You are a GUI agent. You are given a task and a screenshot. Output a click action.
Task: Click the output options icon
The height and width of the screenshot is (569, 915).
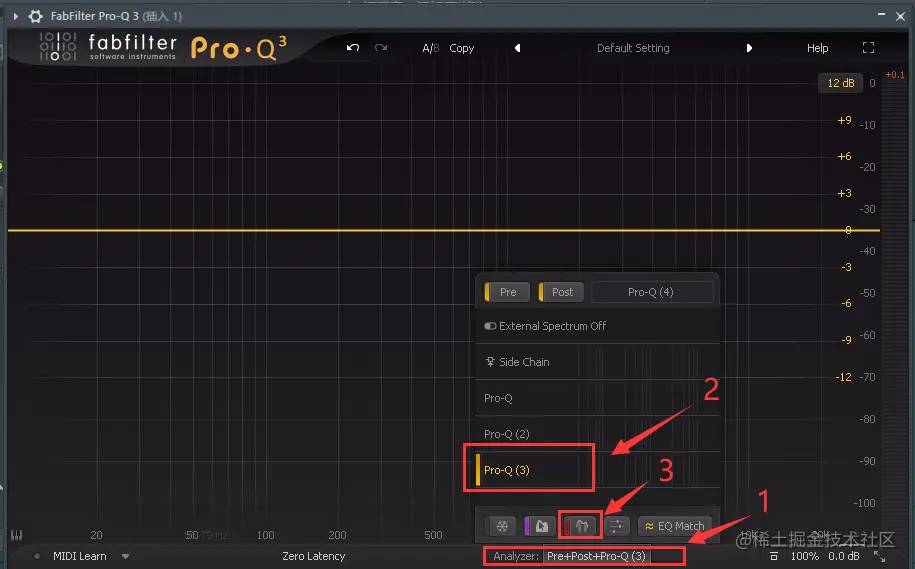point(774,556)
